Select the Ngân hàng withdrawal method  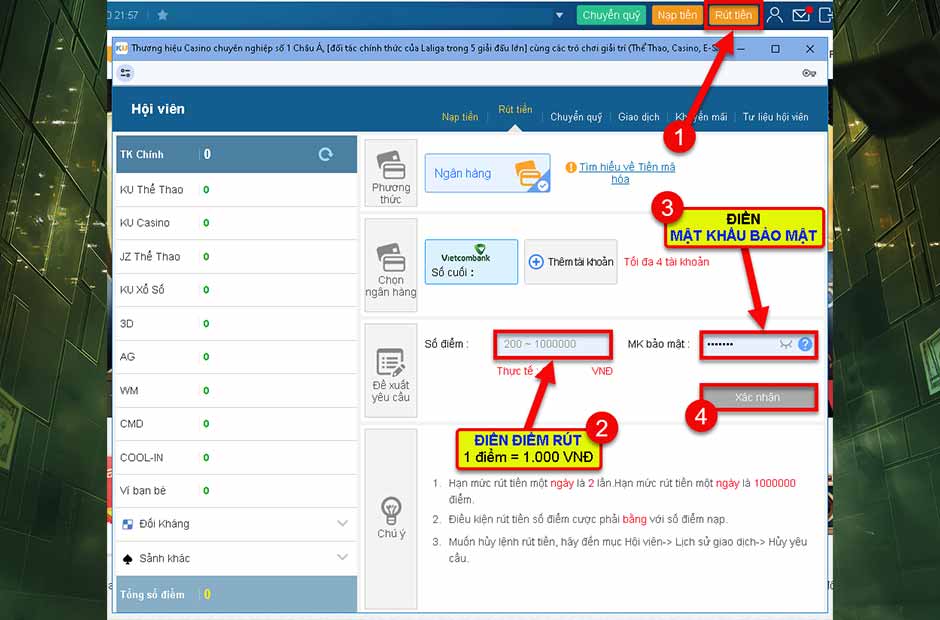pyautogui.click(x=487, y=173)
